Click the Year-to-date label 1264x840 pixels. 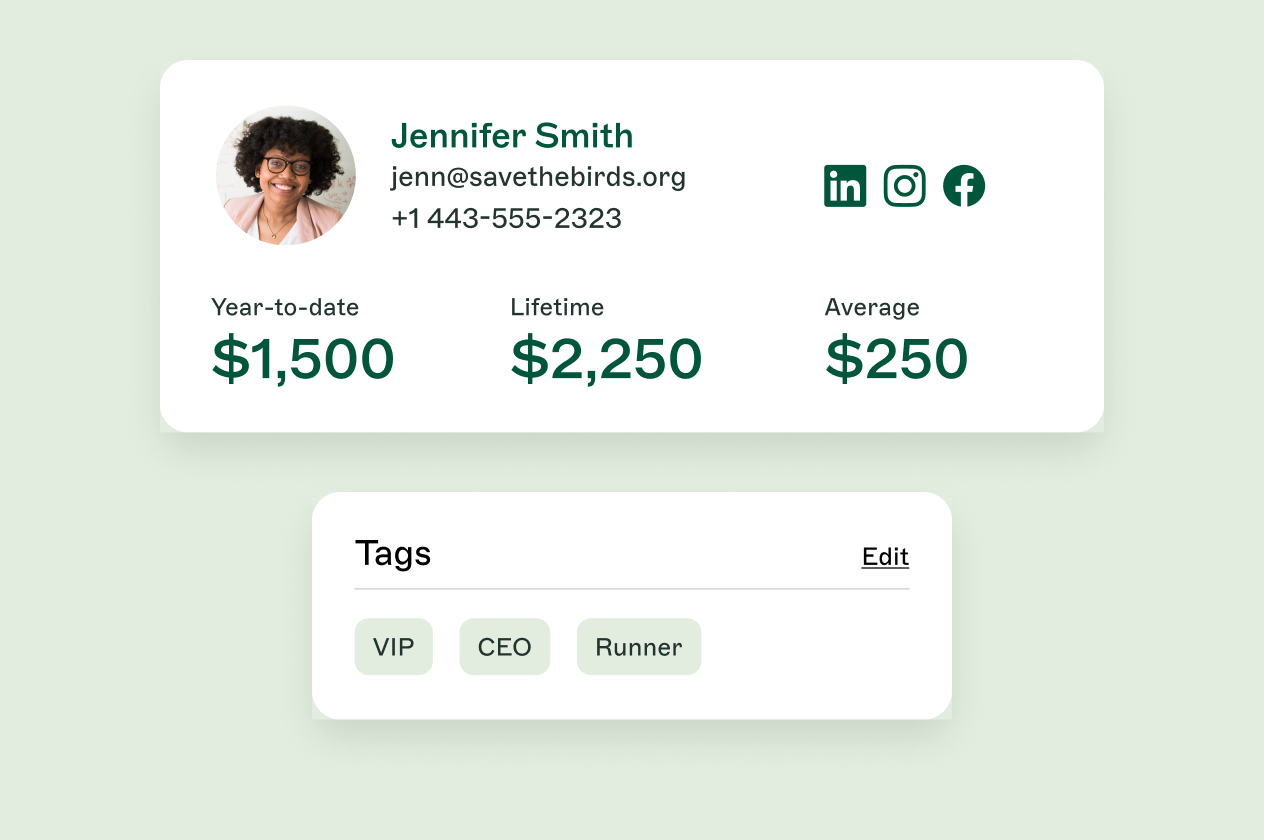(x=285, y=307)
